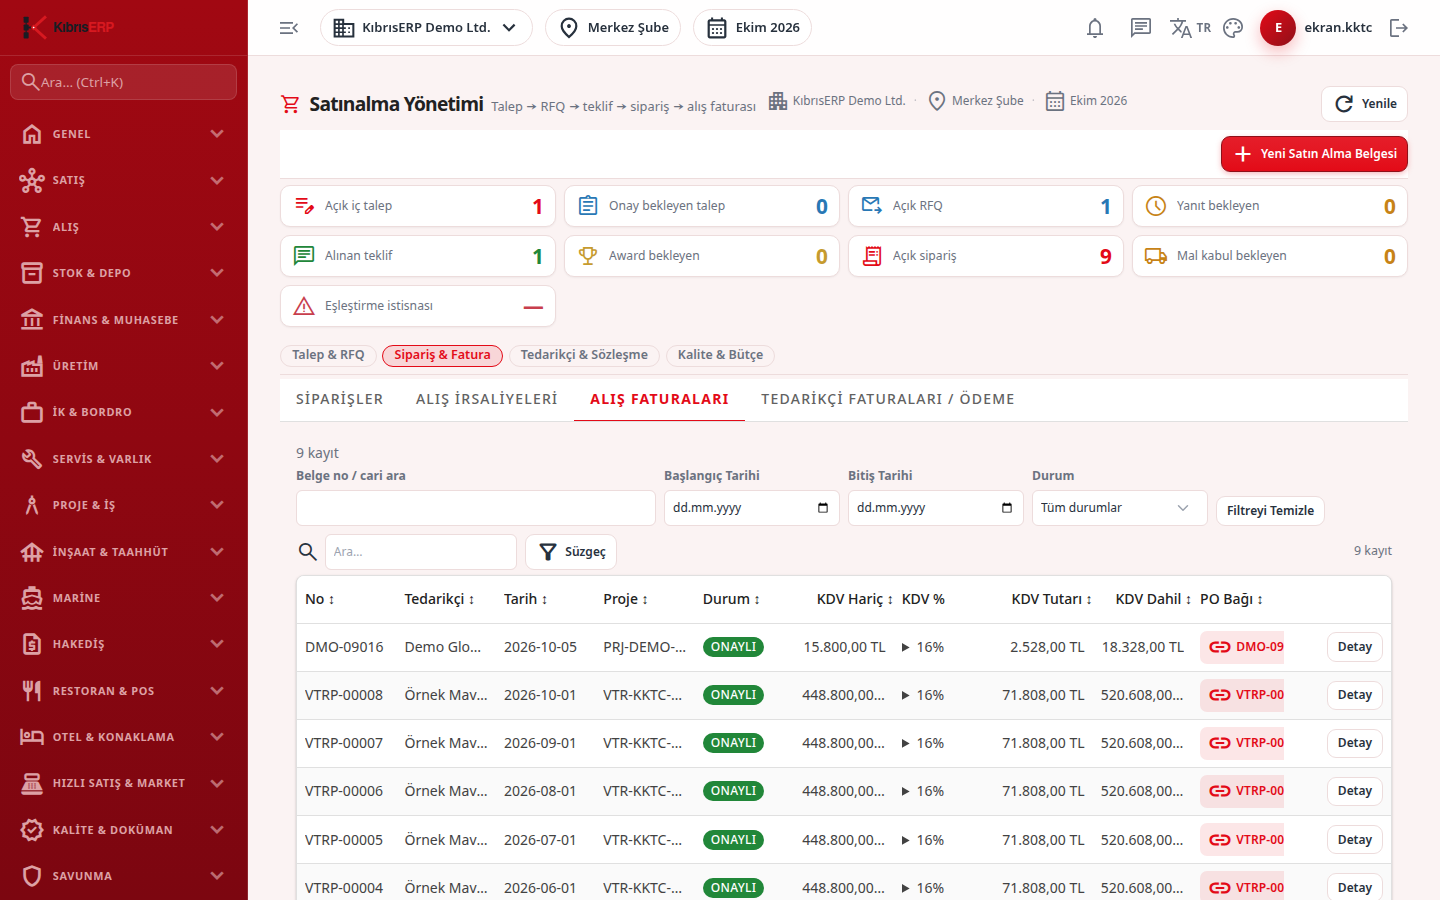This screenshot has width=1440, height=900.
Task: Log out using the exit icon
Action: pos(1399,28)
